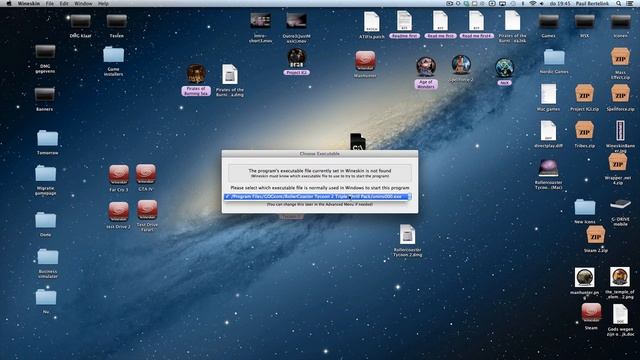Click the Wi-Fi status icon
The height and width of the screenshot is (360, 640).
[533, 3]
